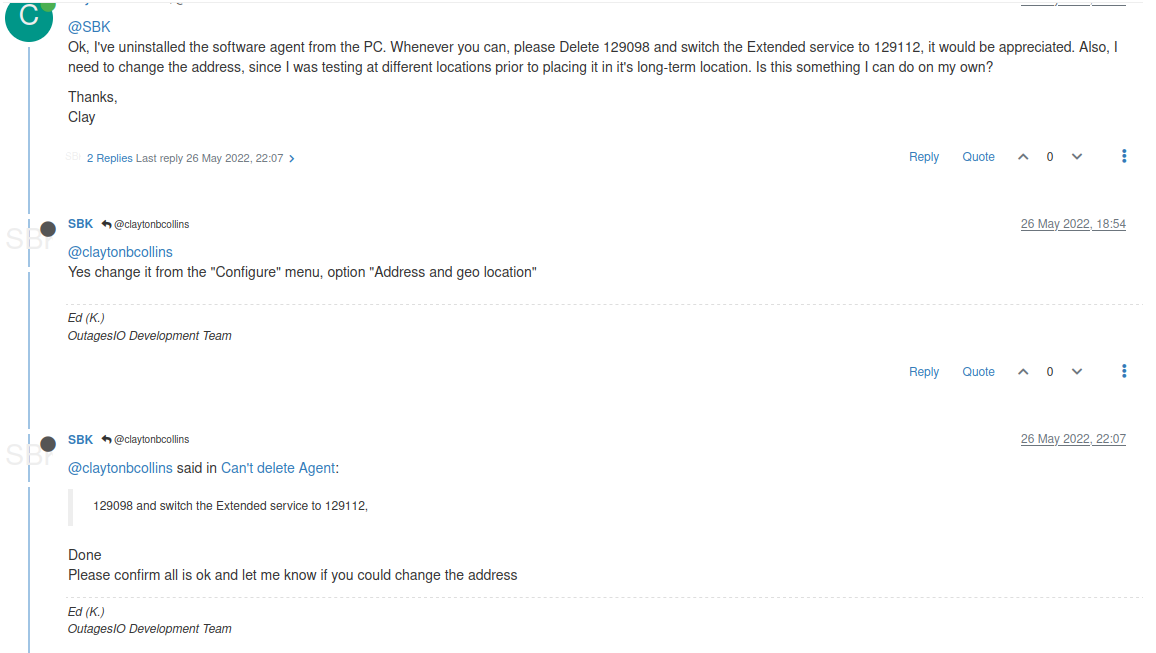The height and width of the screenshot is (653, 1156).
Task: Open the 26 May 2022, 22:07 timestamp
Action: [x=1073, y=439]
